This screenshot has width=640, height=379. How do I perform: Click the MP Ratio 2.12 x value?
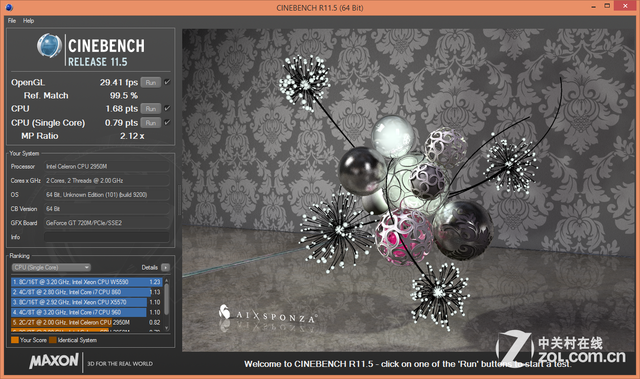[x=132, y=136]
